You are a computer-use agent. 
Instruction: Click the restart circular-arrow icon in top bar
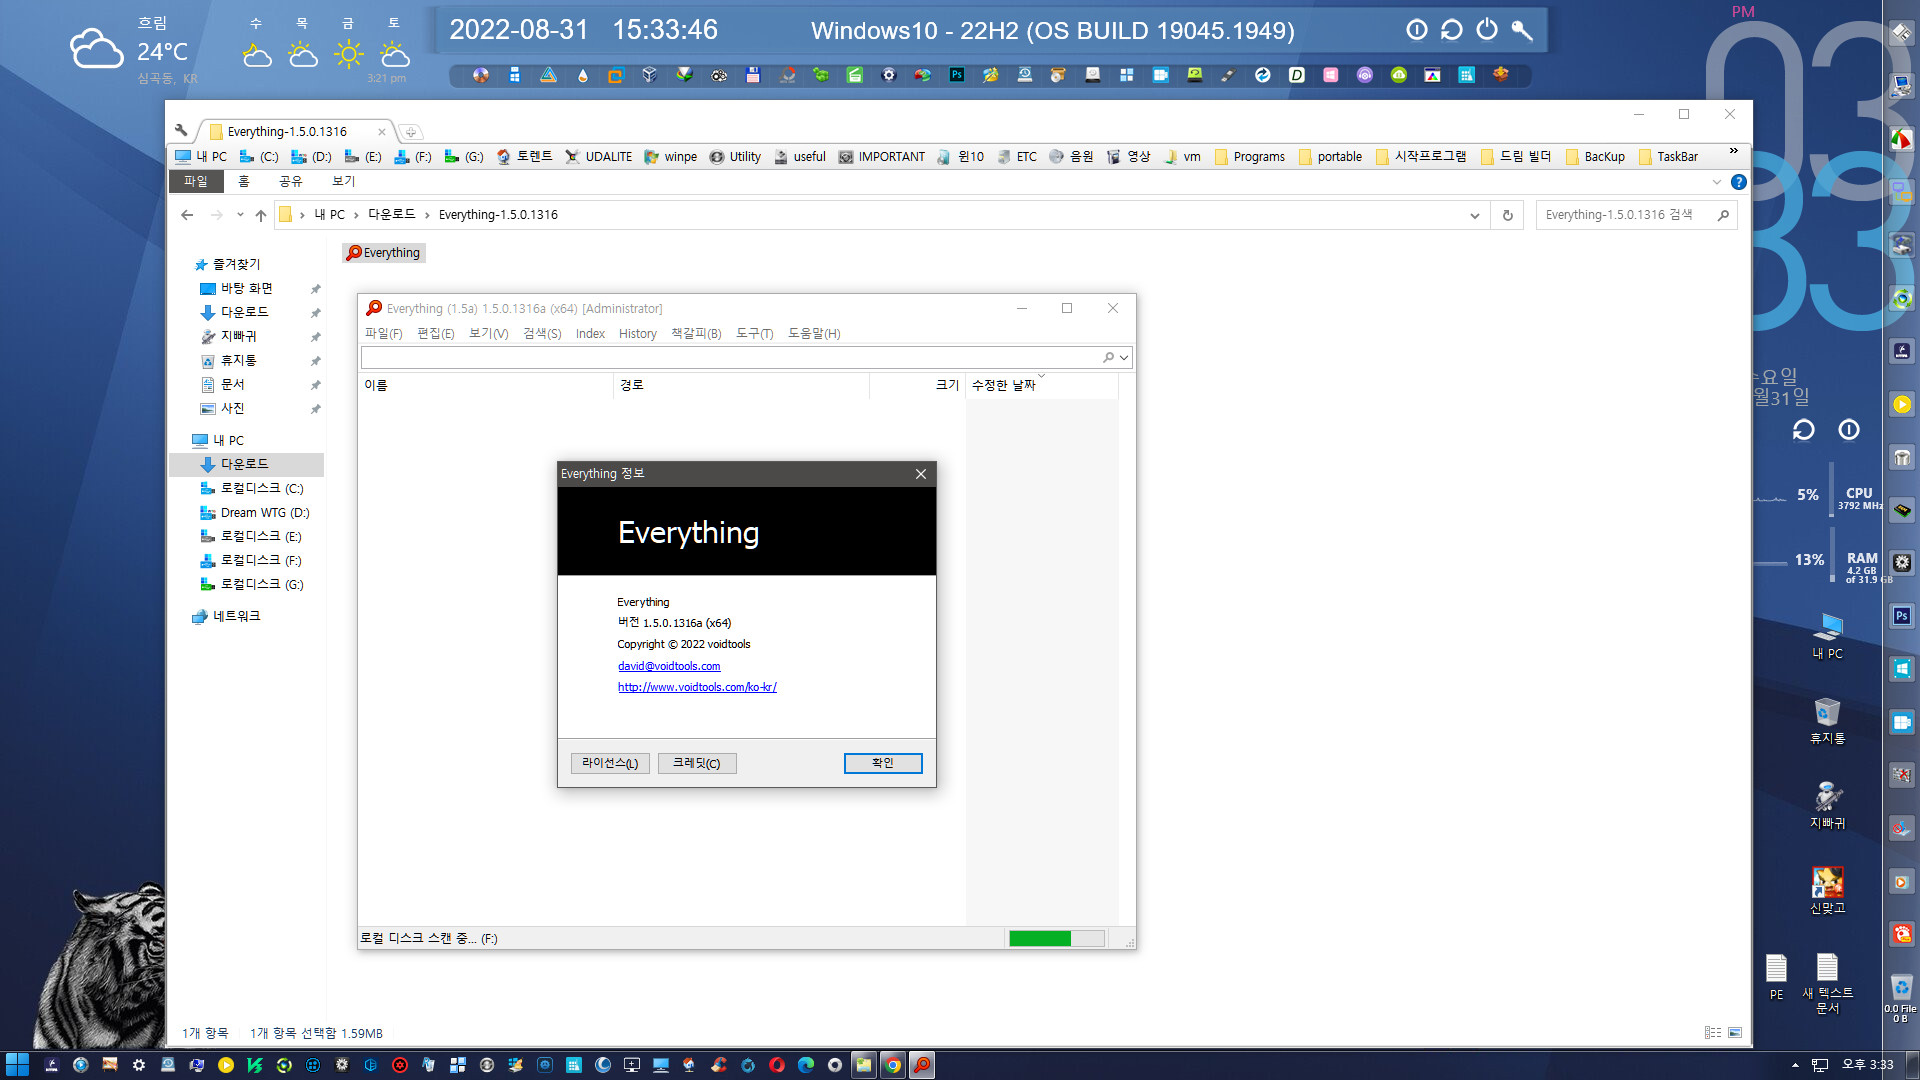[x=1452, y=30]
